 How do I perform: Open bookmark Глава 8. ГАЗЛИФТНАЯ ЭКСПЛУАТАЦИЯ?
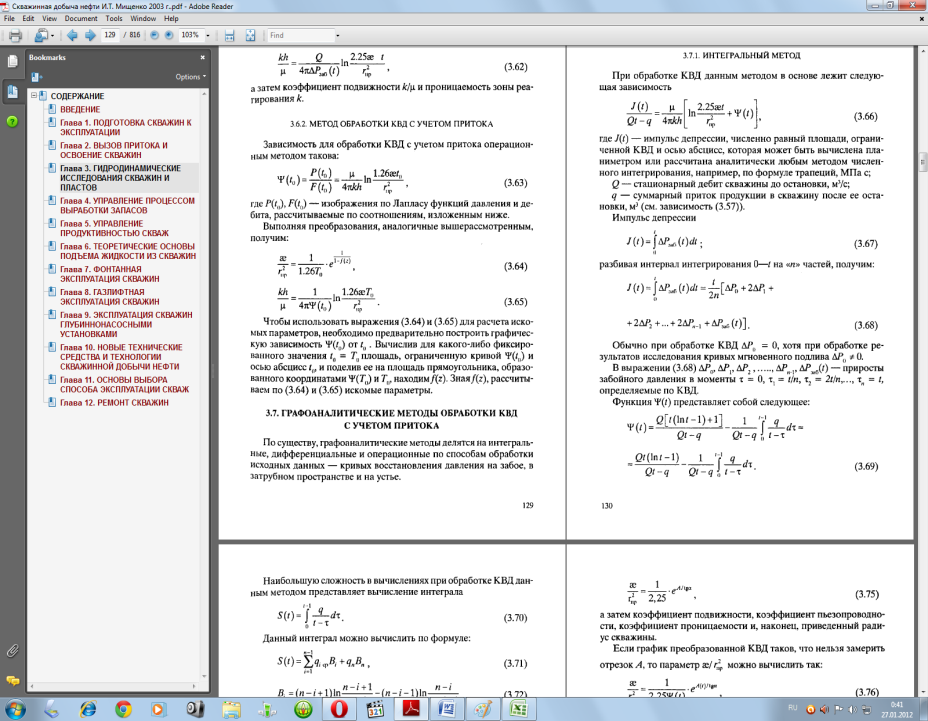coord(109,297)
